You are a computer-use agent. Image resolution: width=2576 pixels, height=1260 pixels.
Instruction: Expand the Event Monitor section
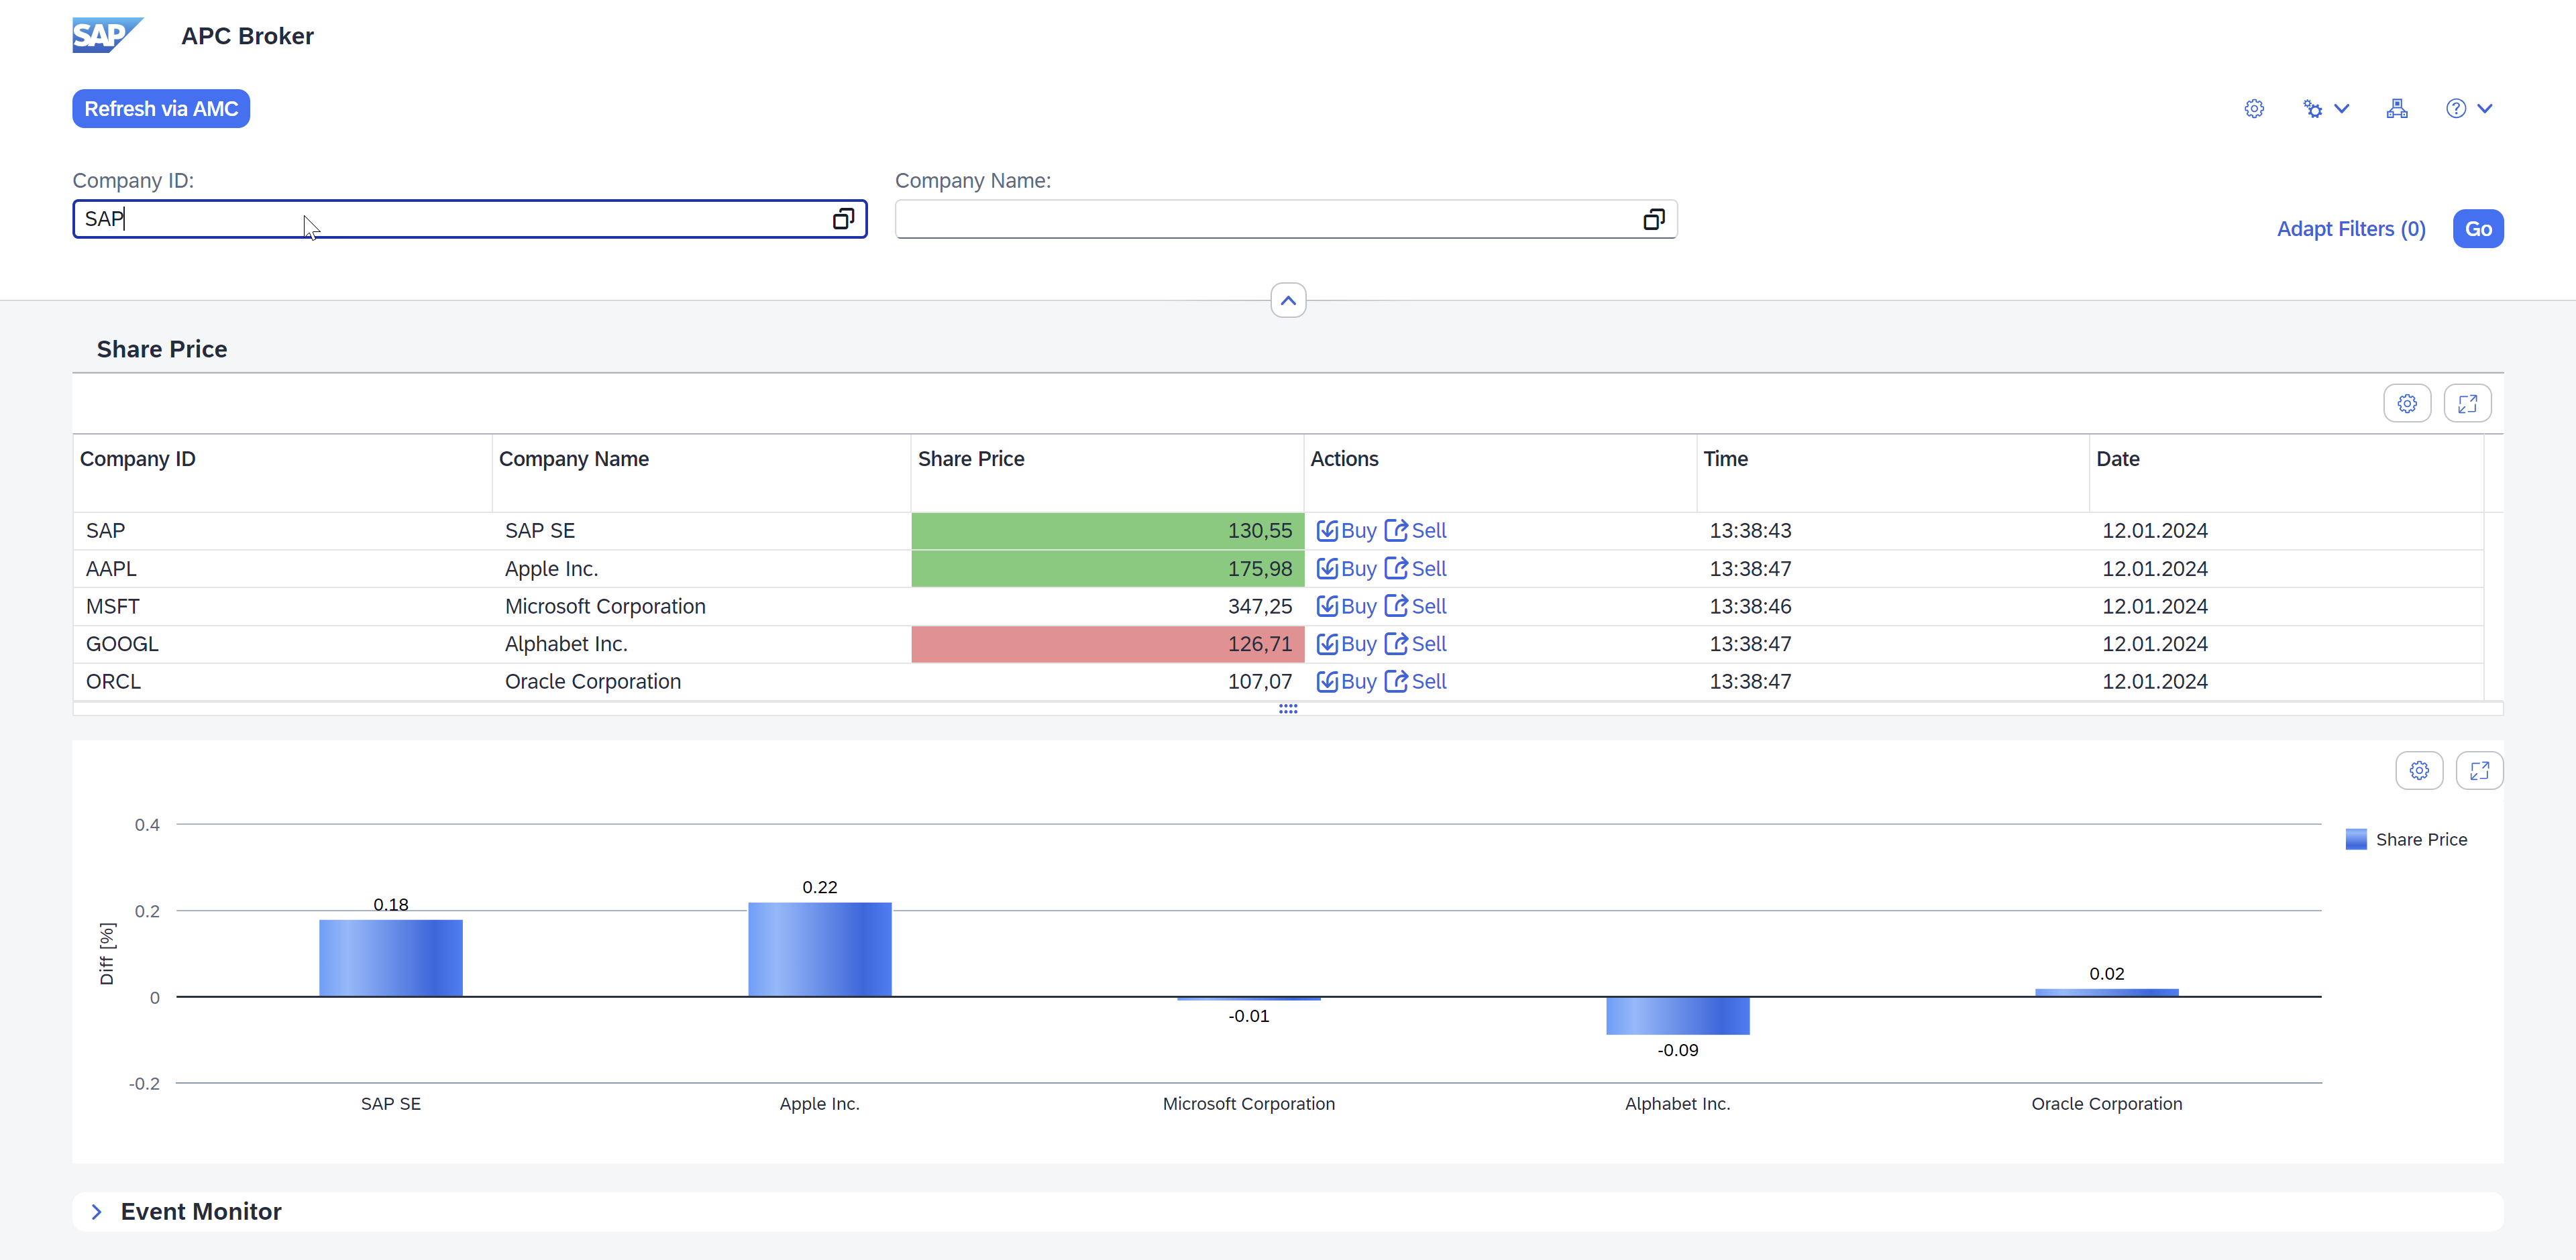(x=97, y=1211)
